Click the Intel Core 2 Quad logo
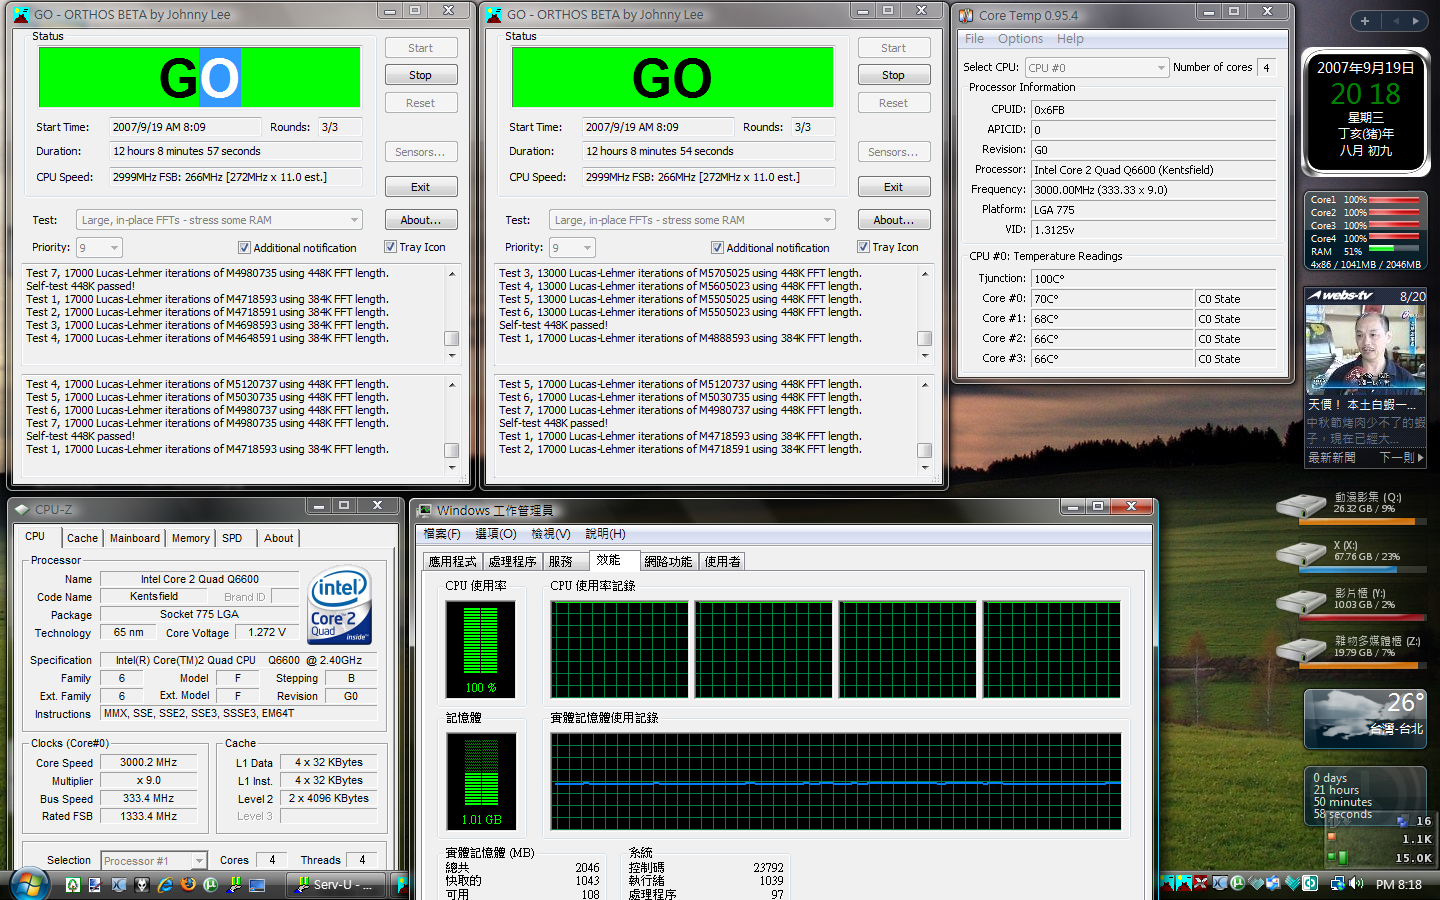 340,605
